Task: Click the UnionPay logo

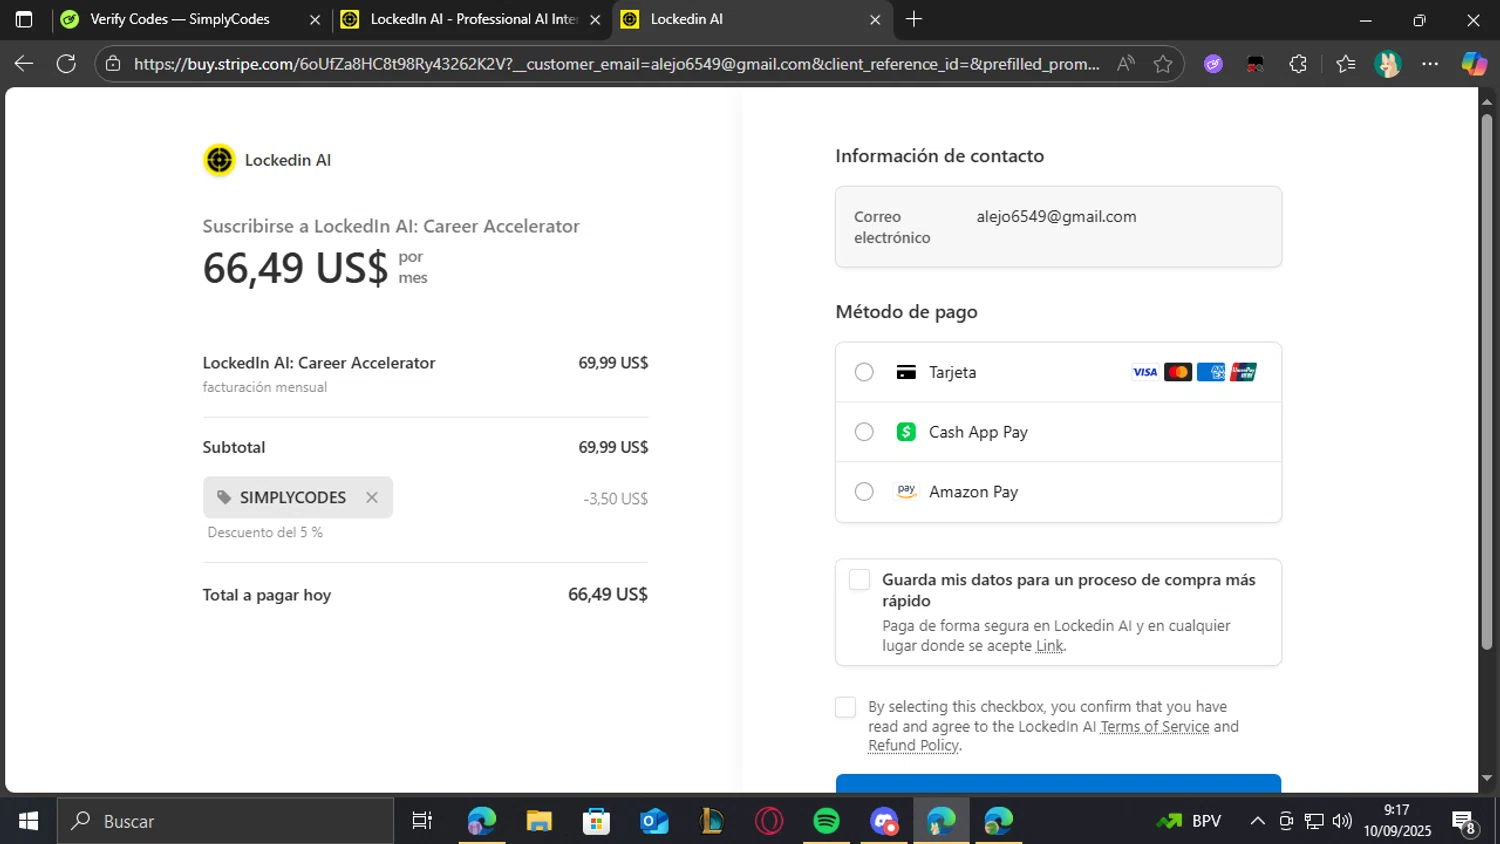Action: point(1244,372)
